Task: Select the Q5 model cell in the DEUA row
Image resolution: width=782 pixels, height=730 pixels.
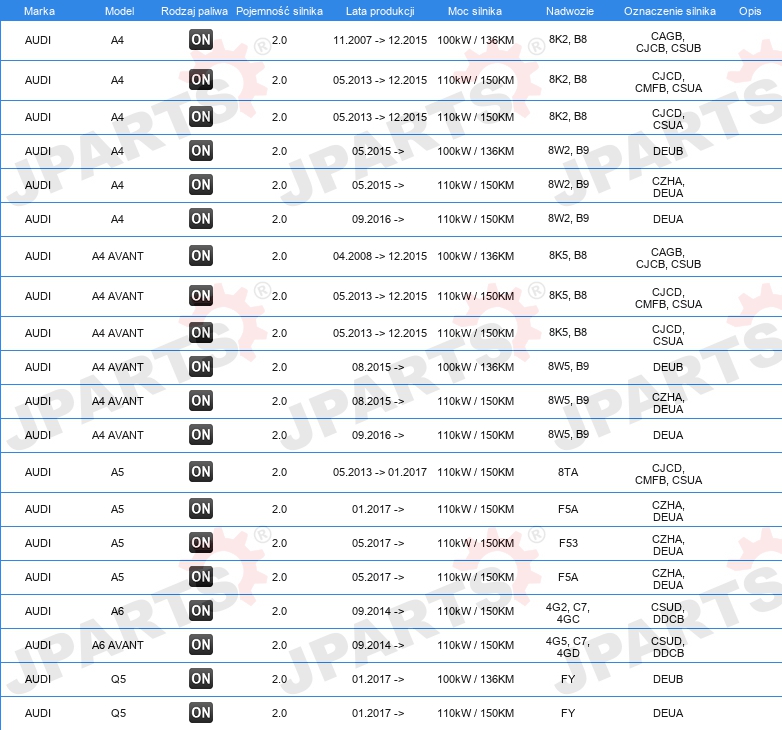Action: [x=118, y=713]
